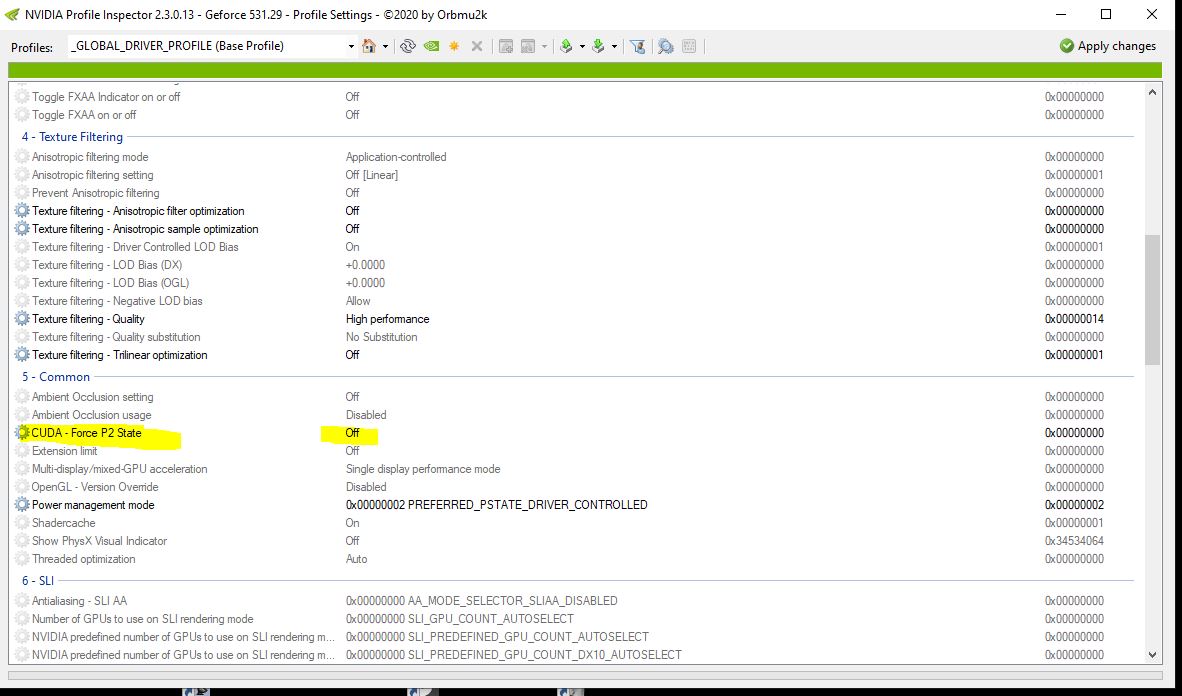The image size is (1182, 696).
Task: Click the vertical scrollbar thumb
Action: pos(1152,299)
